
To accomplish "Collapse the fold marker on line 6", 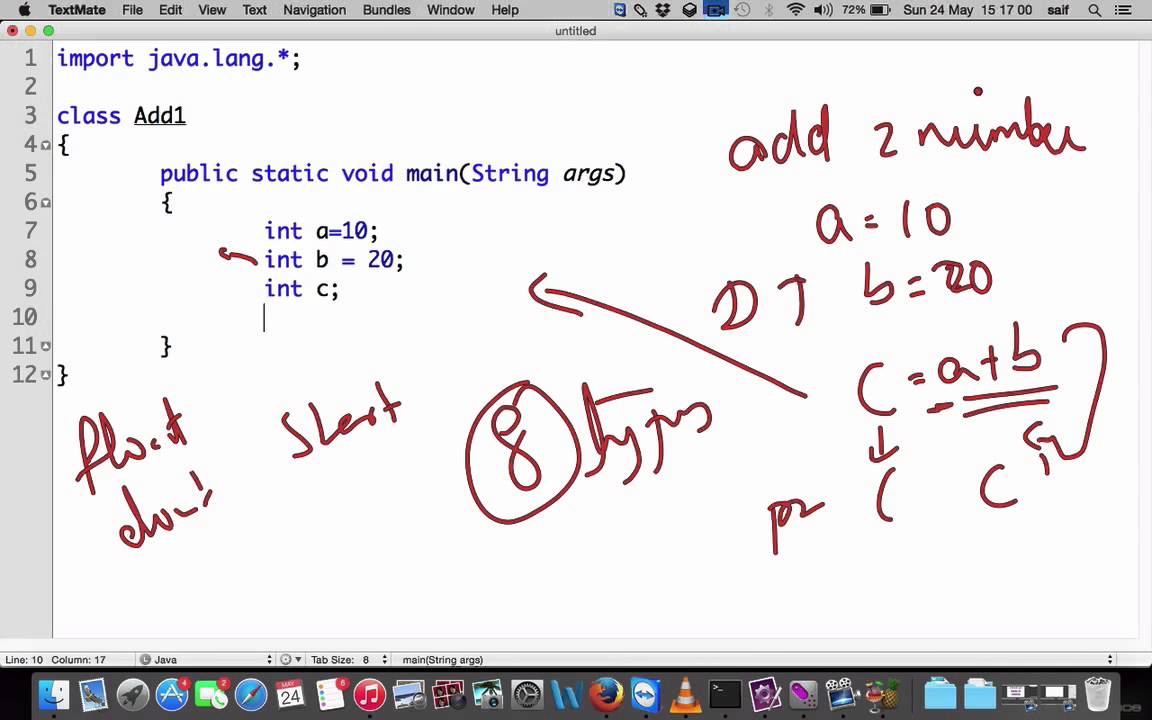I will (46, 202).
